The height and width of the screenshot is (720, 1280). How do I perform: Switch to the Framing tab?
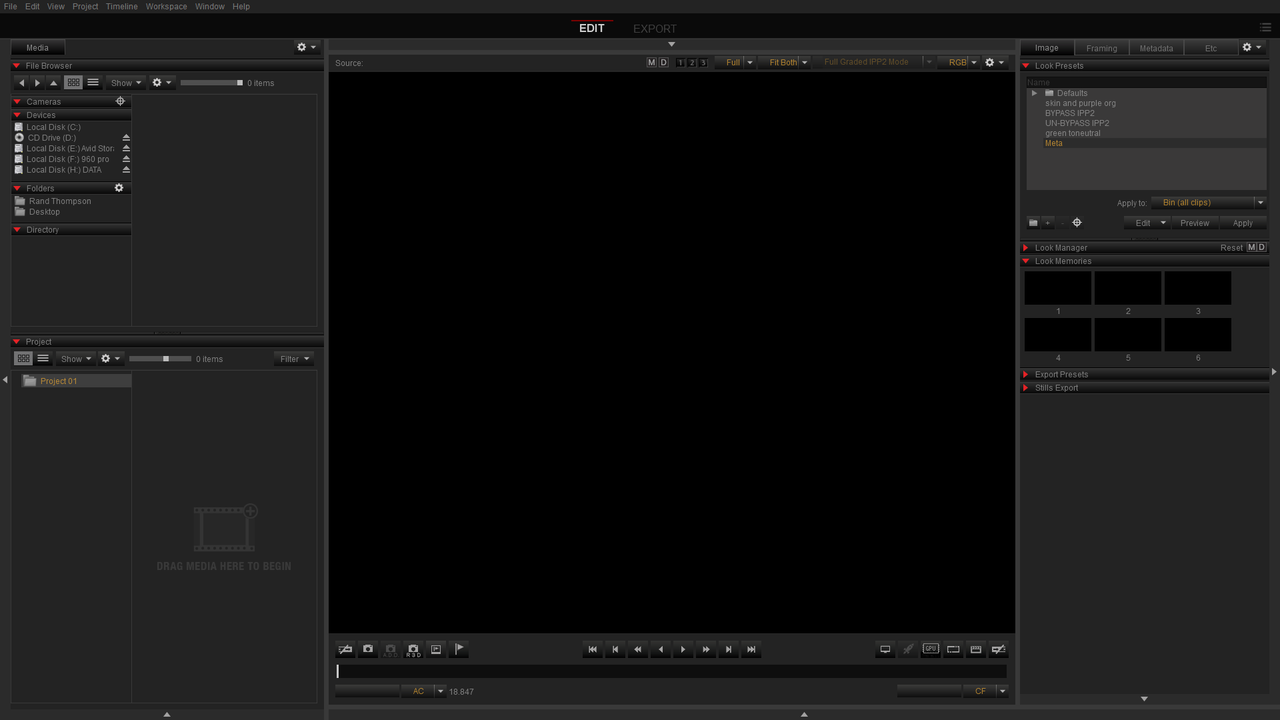click(1101, 48)
